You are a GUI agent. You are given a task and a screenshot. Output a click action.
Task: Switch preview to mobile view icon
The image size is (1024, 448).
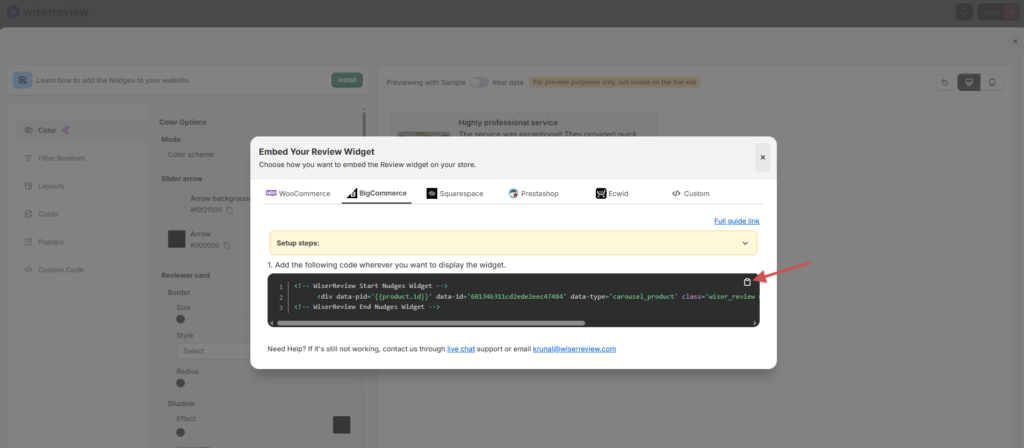coord(991,82)
